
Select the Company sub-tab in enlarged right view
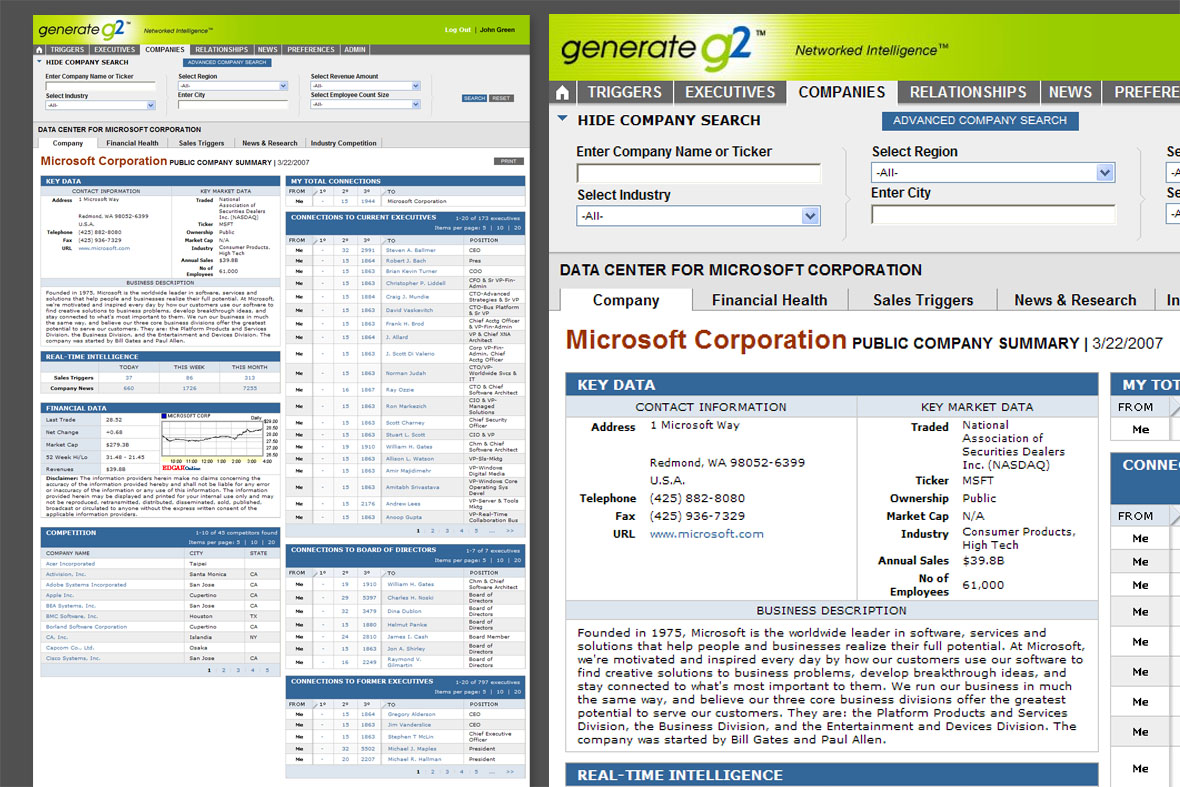(x=625, y=300)
